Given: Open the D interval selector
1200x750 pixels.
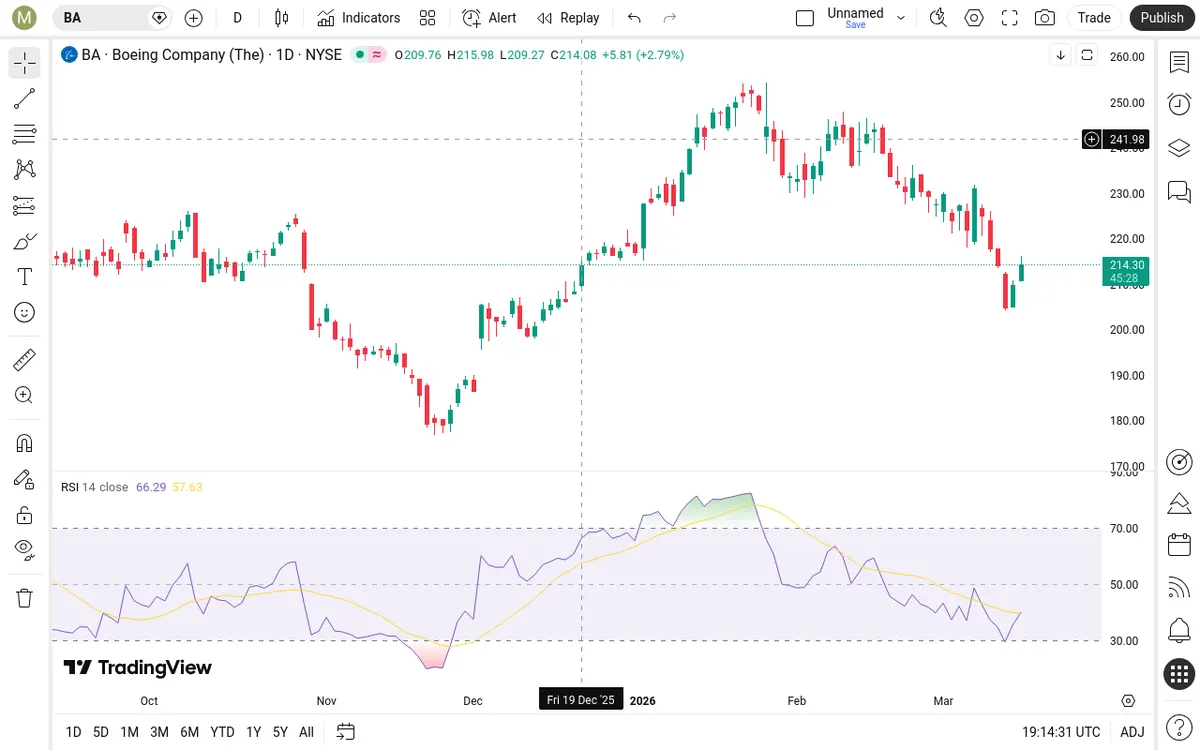Looking at the screenshot, I should 237,18.
